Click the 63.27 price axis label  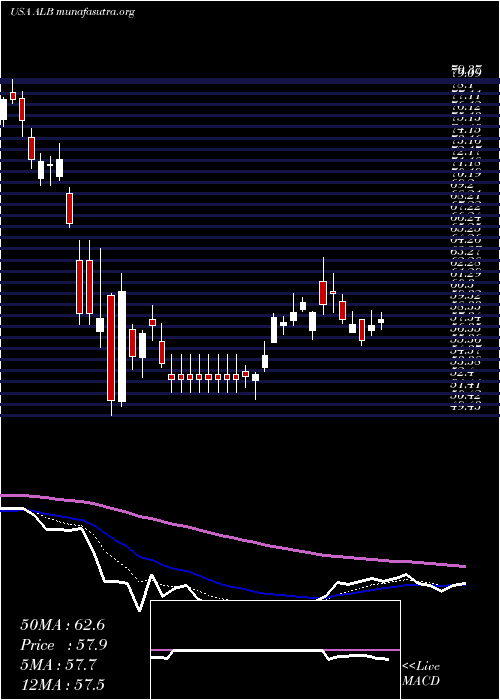click(x=466, y=251)
